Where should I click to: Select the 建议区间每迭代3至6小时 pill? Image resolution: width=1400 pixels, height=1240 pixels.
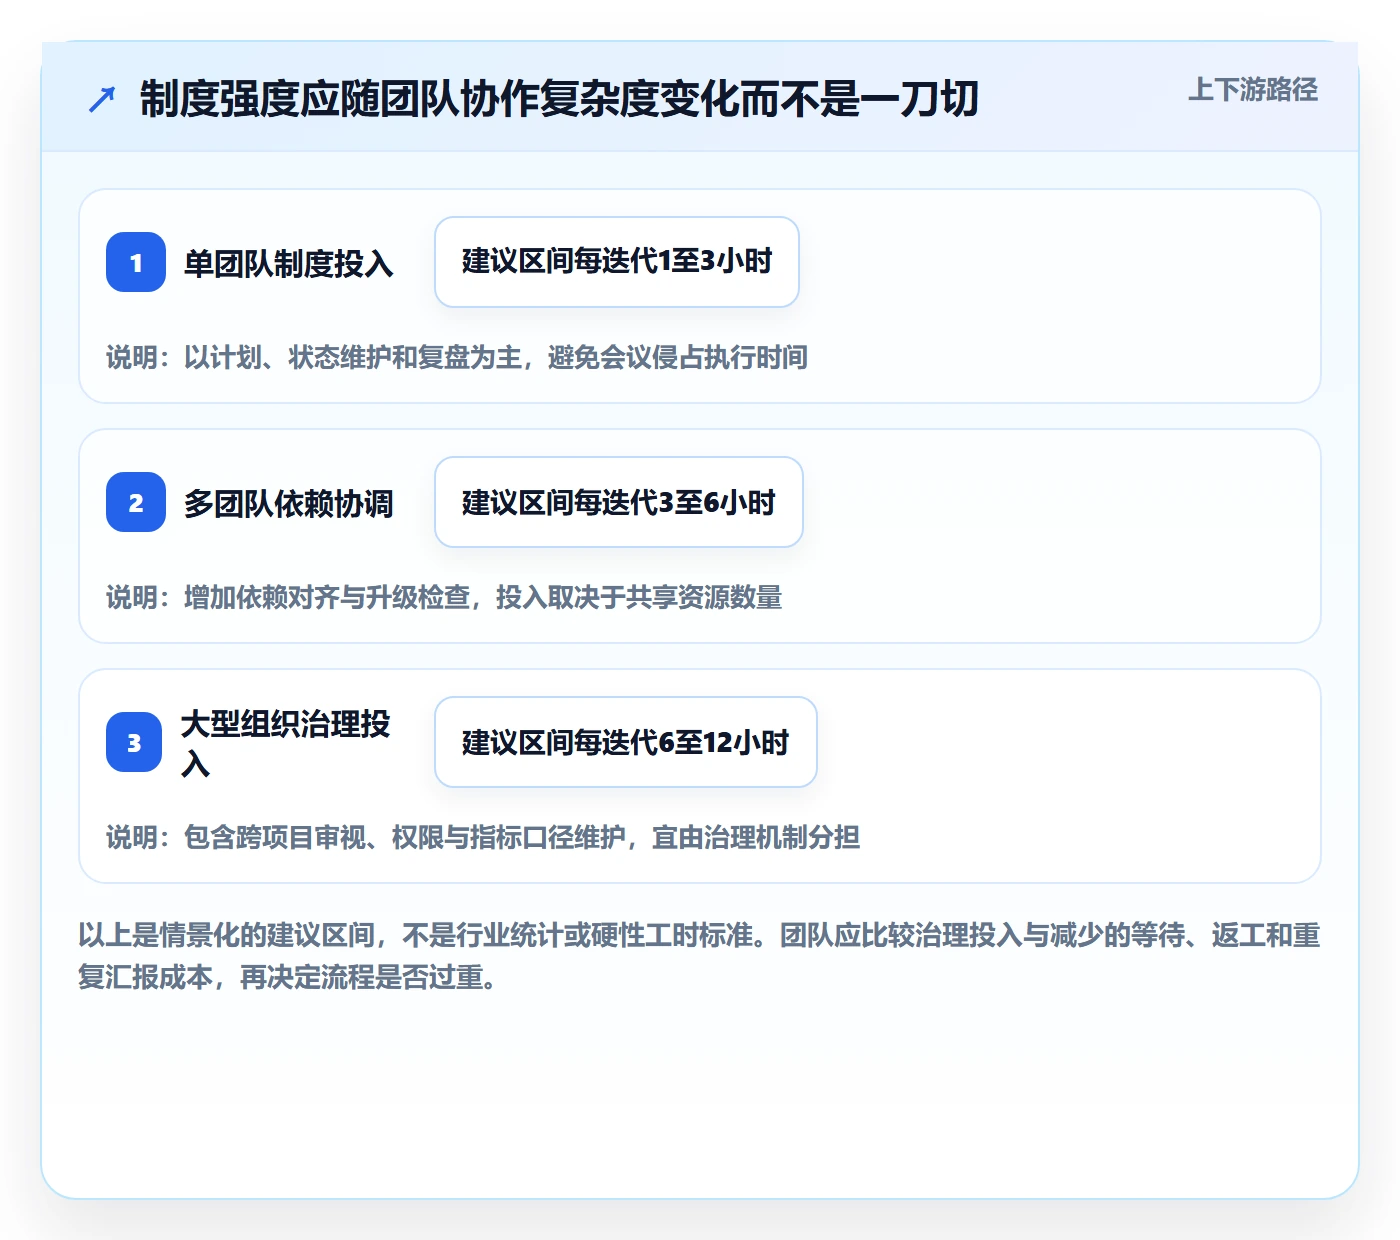pyautogui.click(x=619, y=502)
